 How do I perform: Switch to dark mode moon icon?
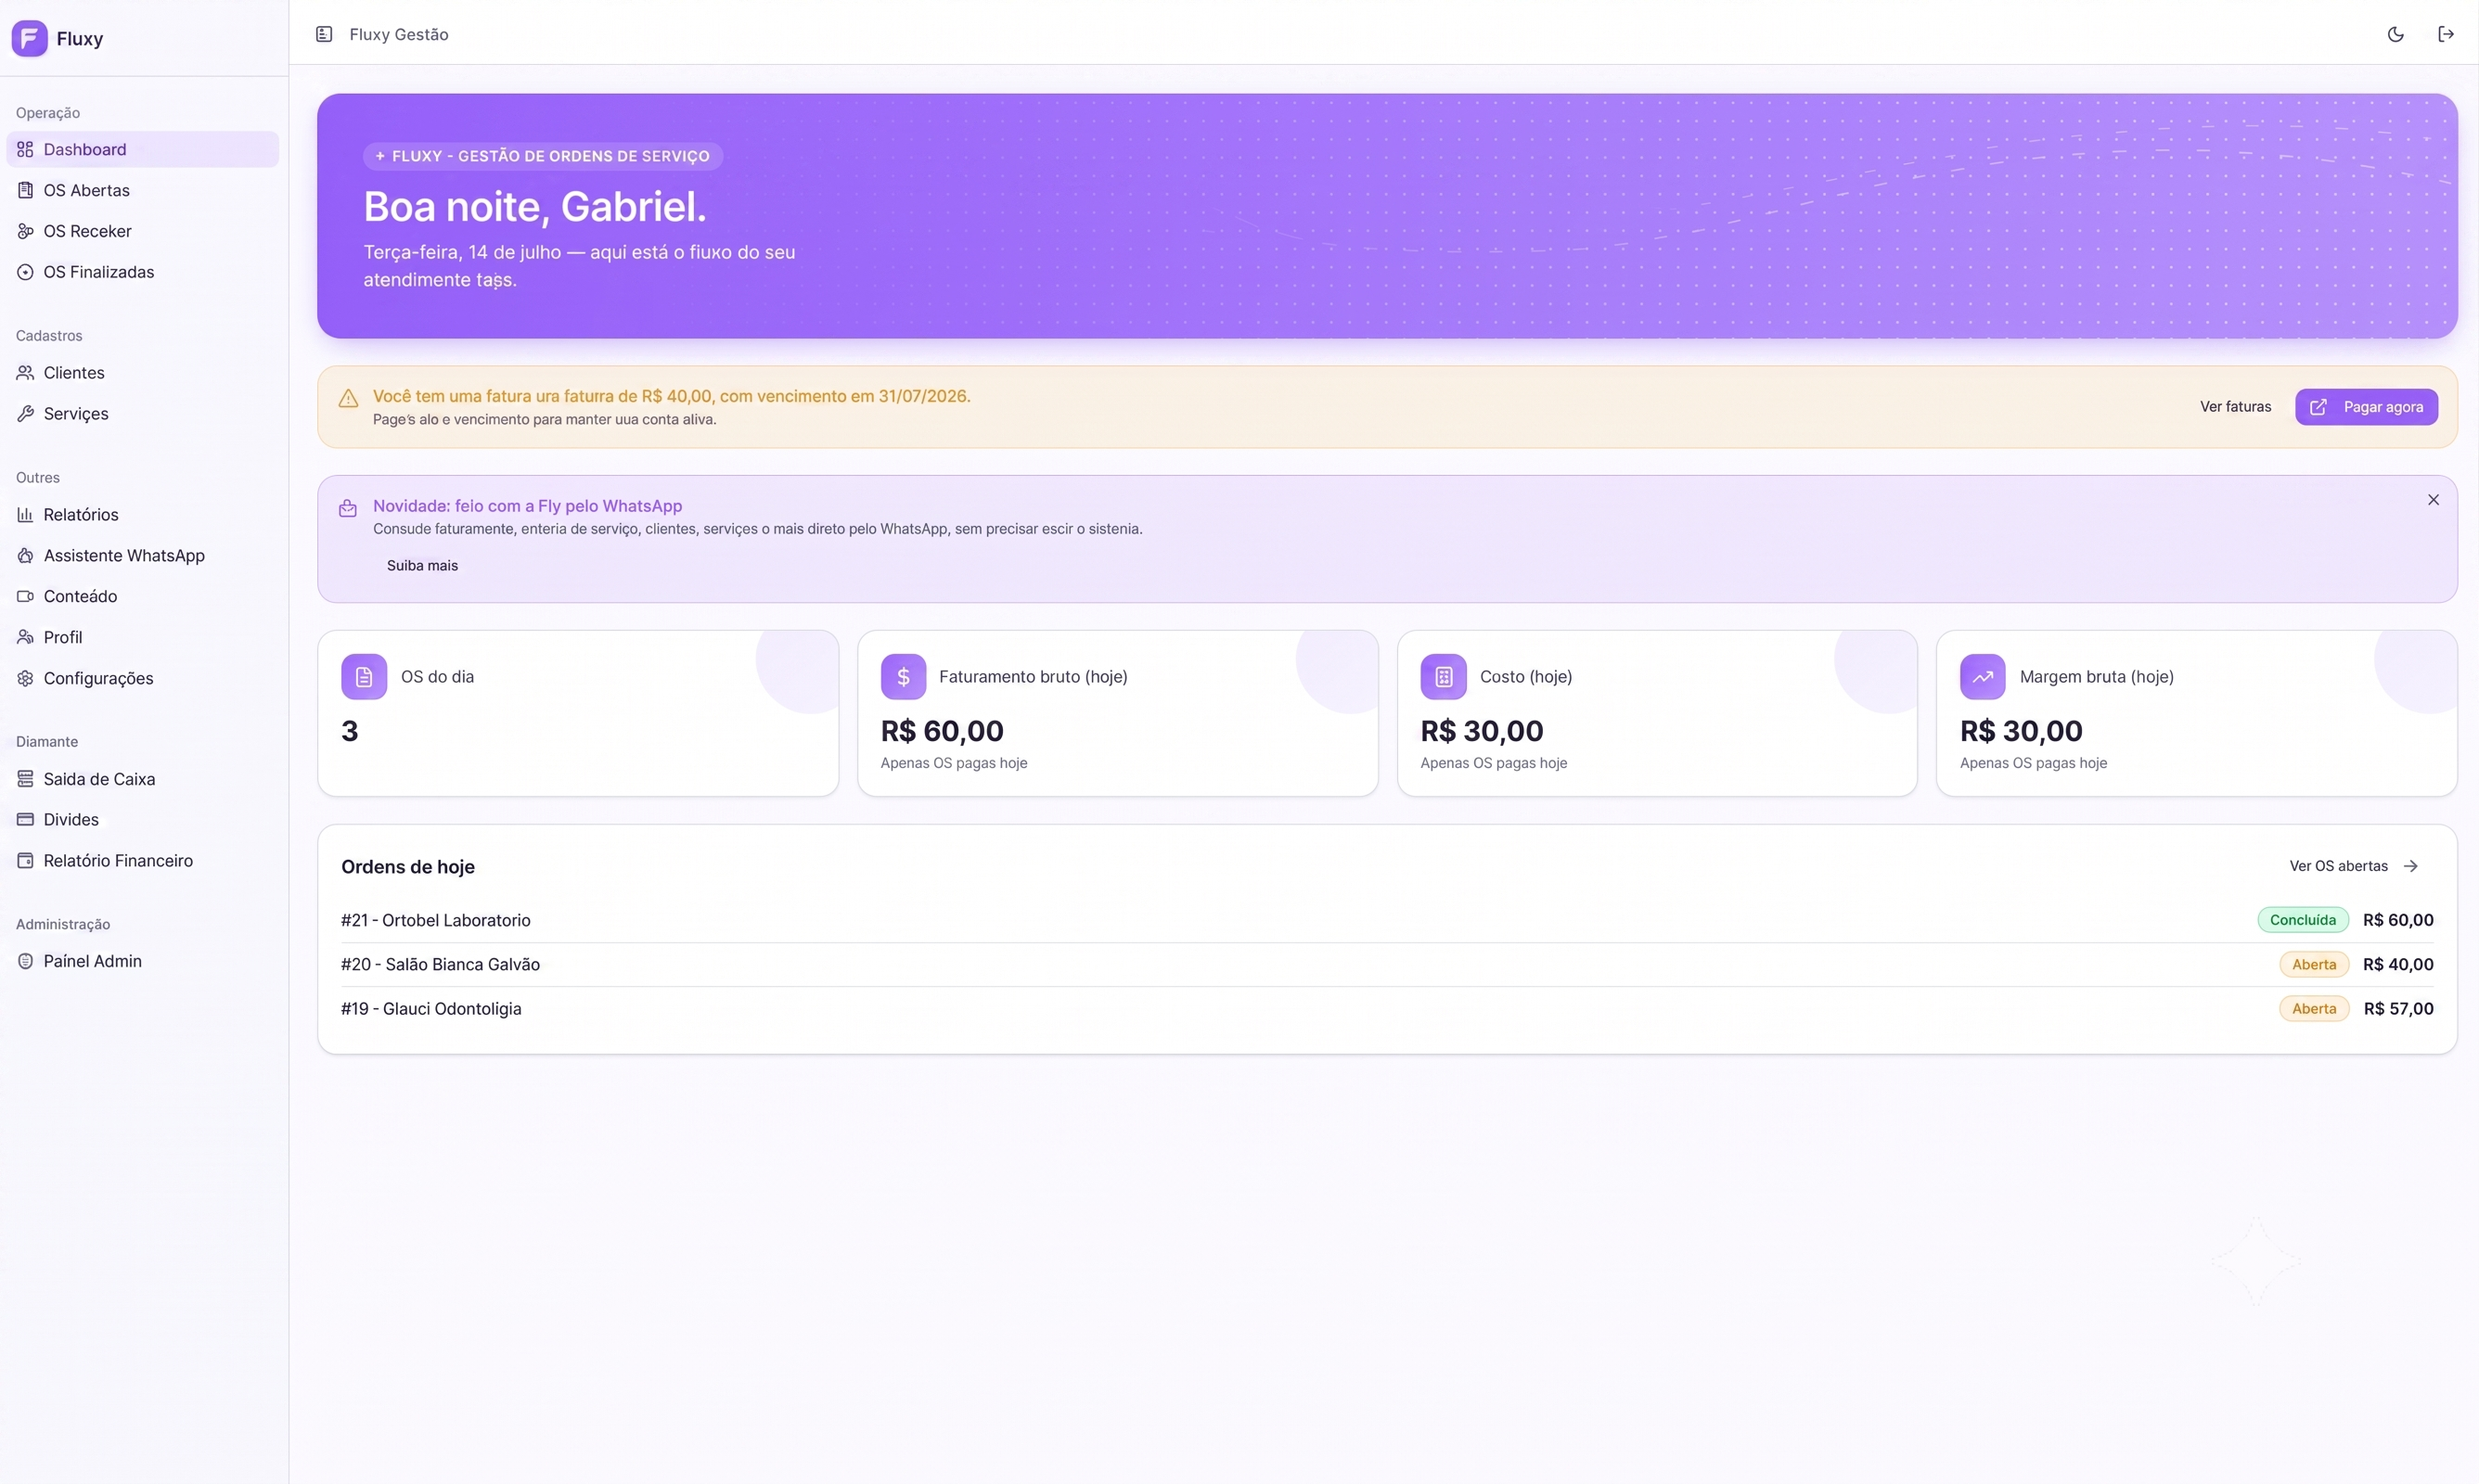[x=2395, y=34]
